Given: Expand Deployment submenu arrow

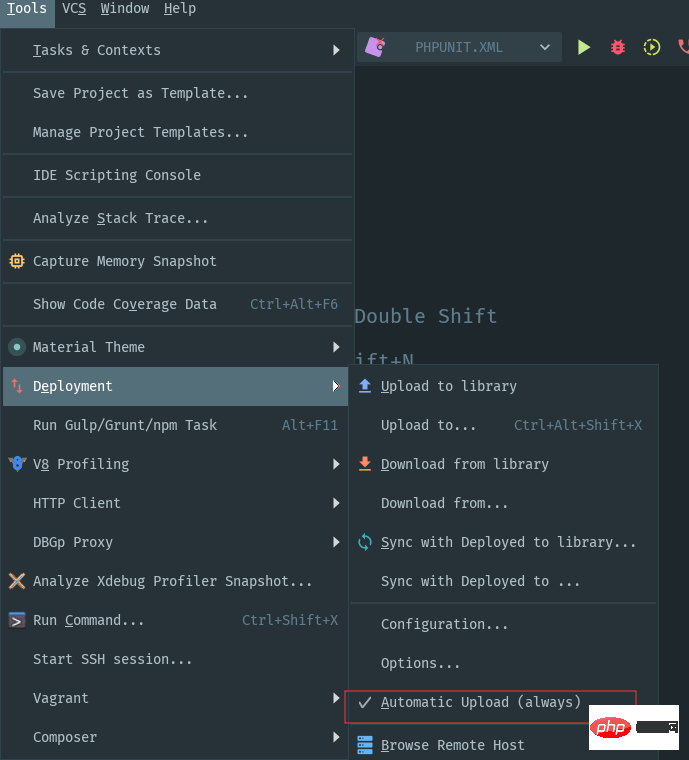Looking at the screenshot, I should pyautogui.click(x=336, y=386).
